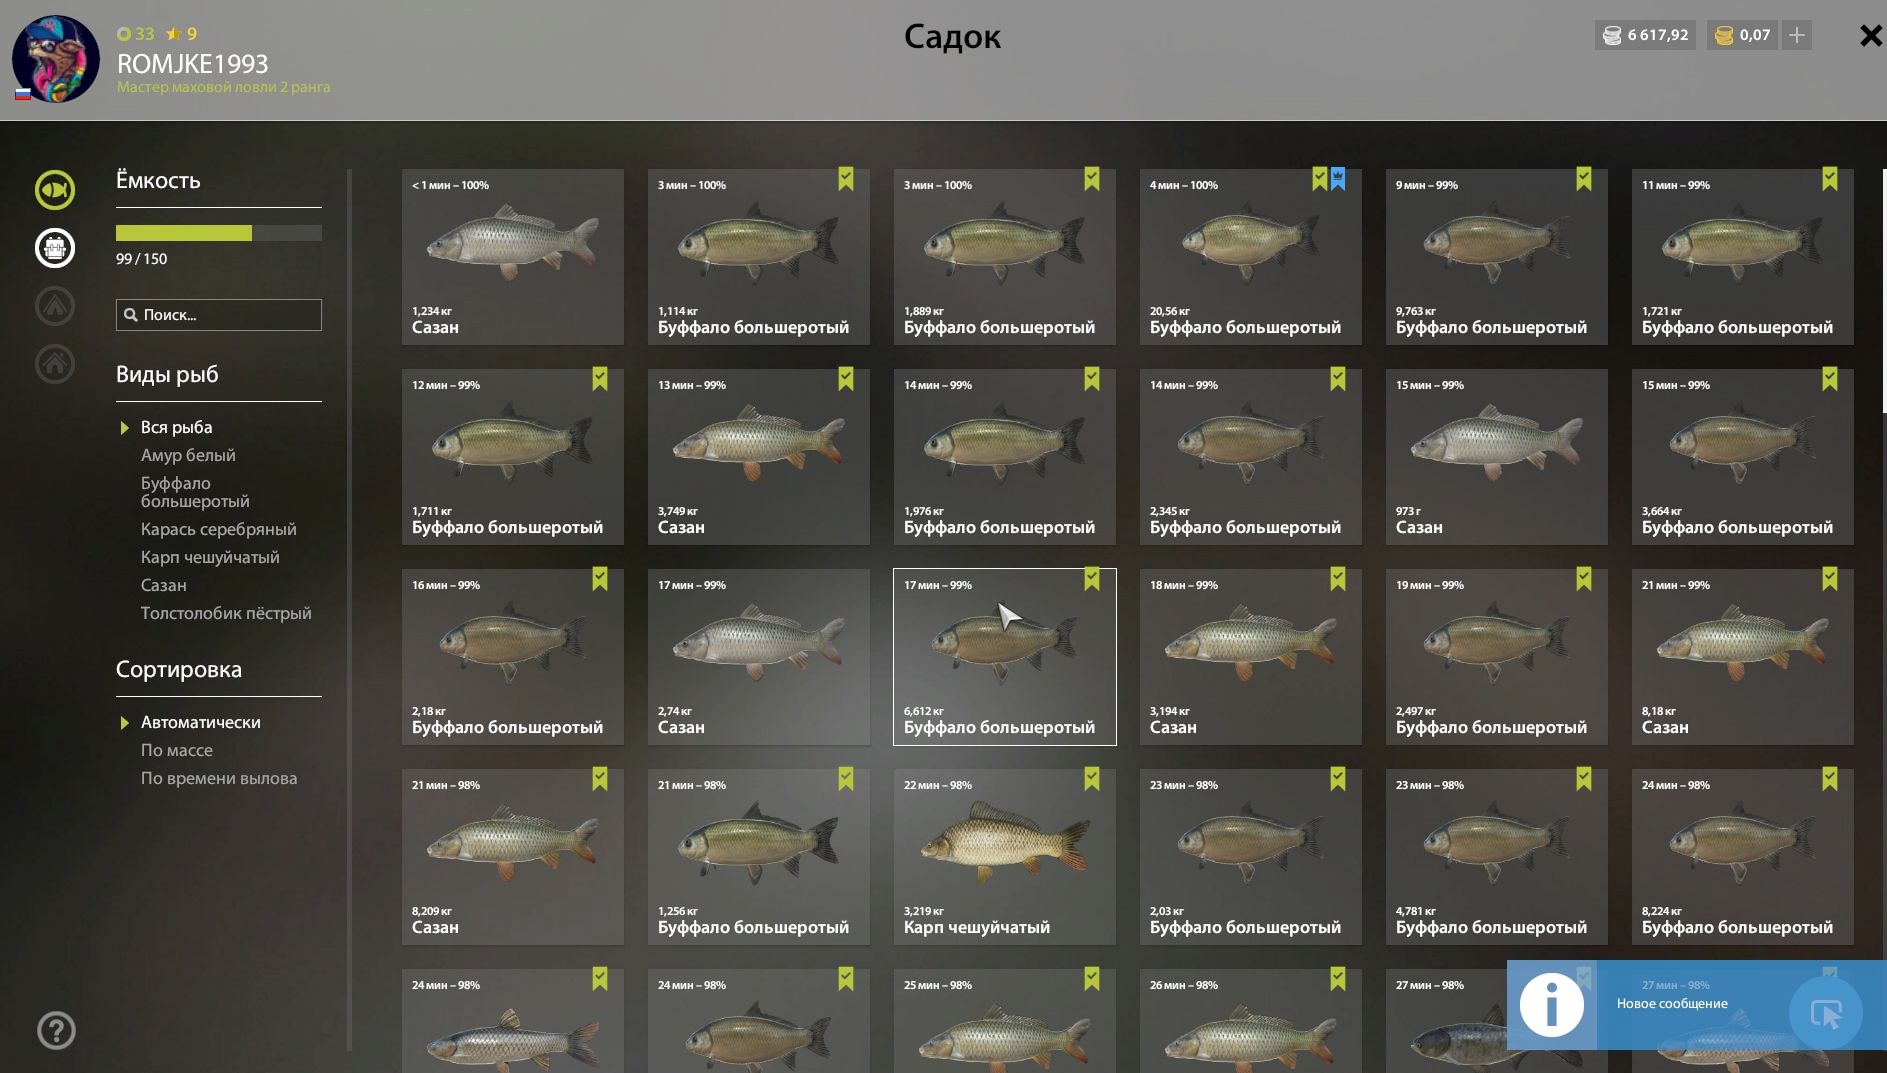Choose Автоматически sorting option
The width and height of the screenshot is (1887, 1073).
200,722
